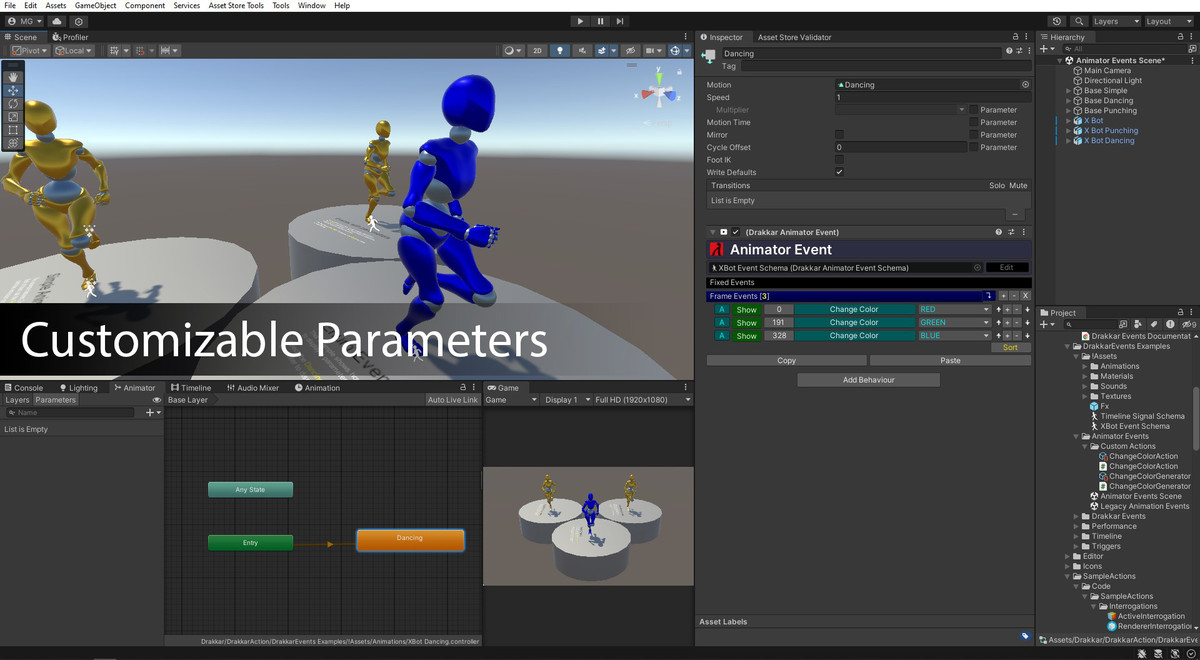Select the Scale tool in Scene overlay
This screenshot has height=660, width=1200.
[13, 117]
